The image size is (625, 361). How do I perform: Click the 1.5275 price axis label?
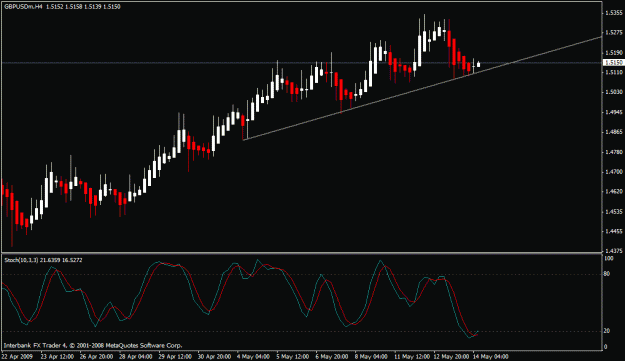coord(614,32)
